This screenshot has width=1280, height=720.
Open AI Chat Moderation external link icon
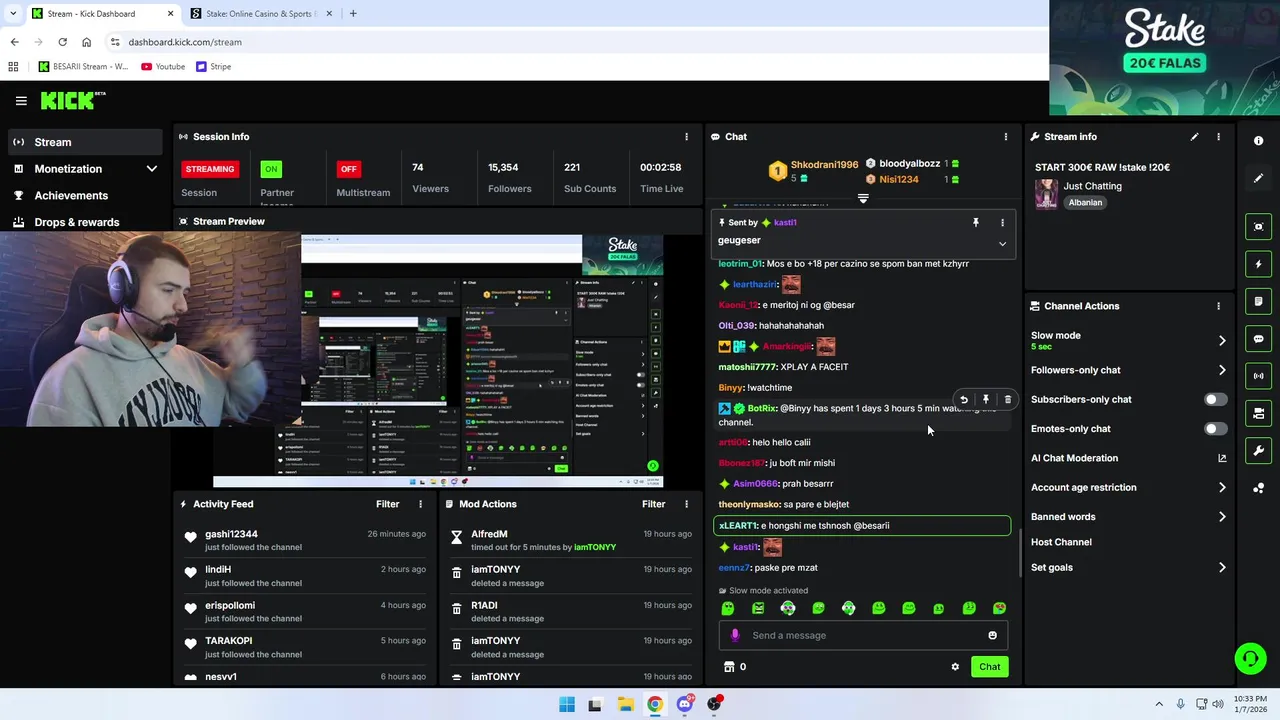pyautogui.click(x=1222, y=458)
